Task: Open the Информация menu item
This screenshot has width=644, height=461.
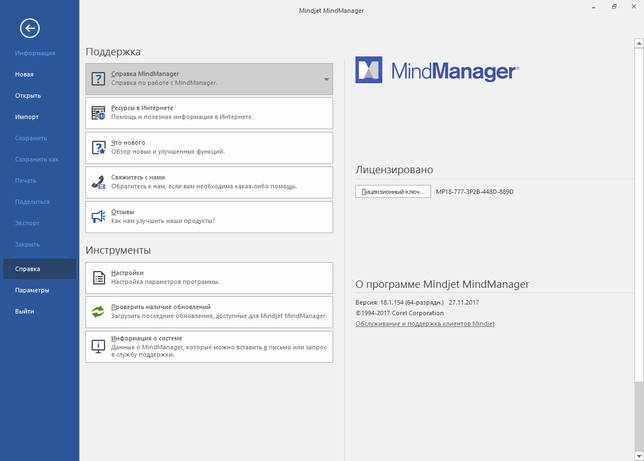Action: pos(35,53)
